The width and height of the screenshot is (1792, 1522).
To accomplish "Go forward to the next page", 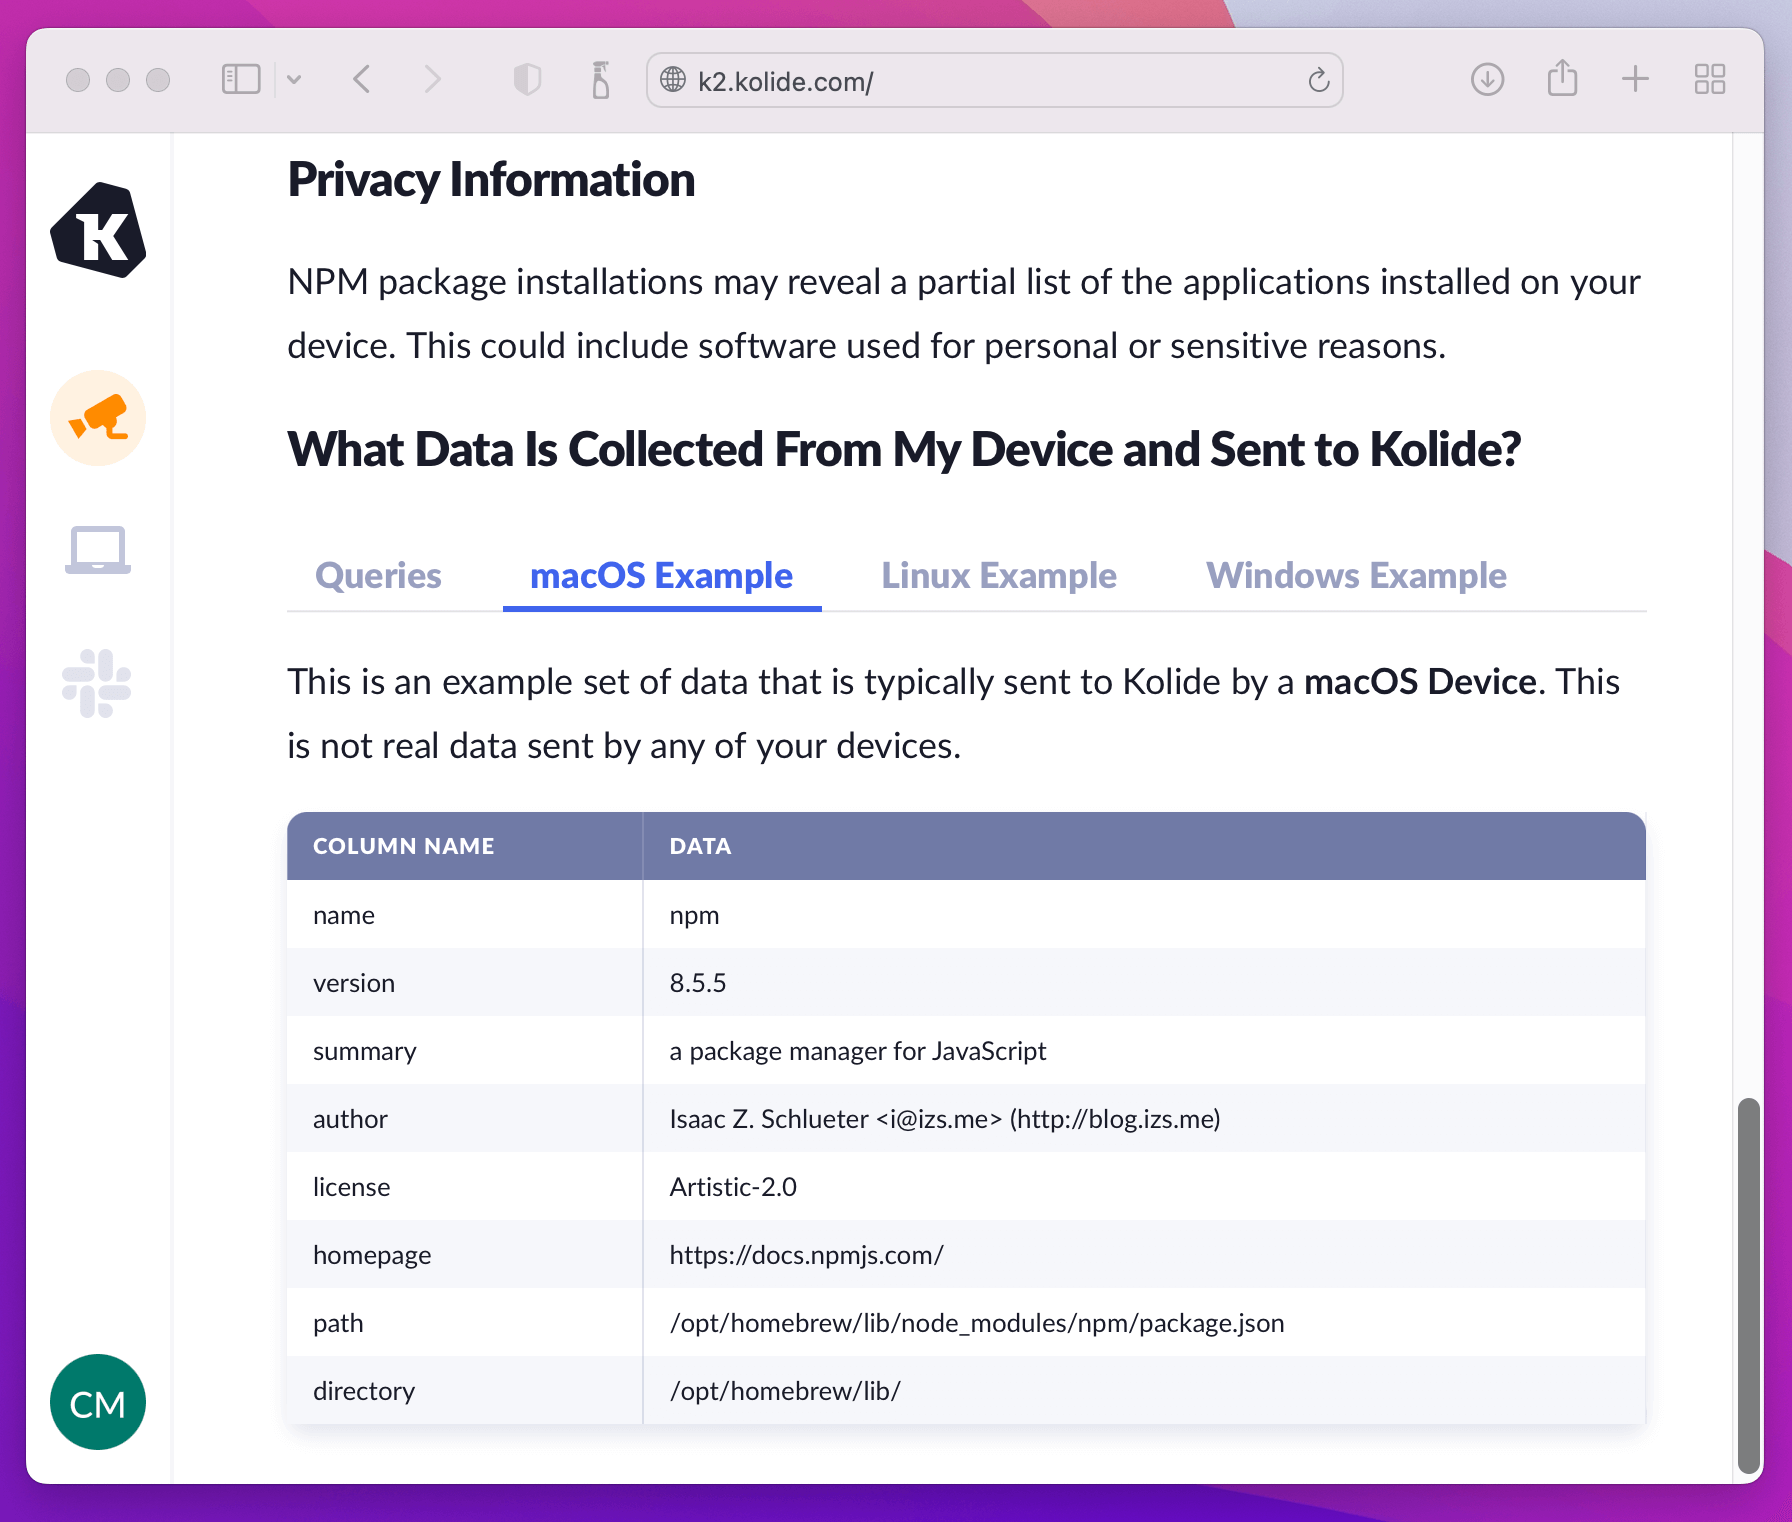I will point(432,79).
